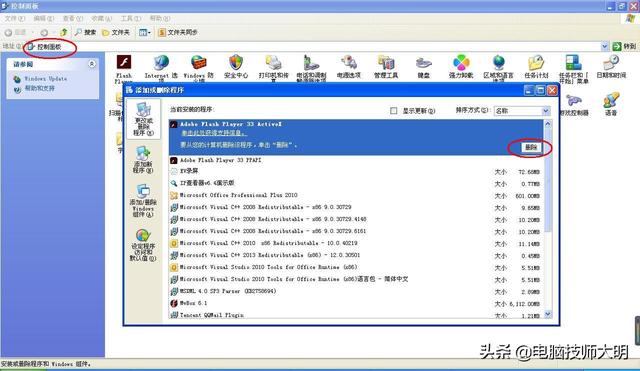Select Visual C++ 2013 Redistributable (x86) row
Image resolution: width=640 pixels, height=371 pixels.
(x=356, y=255)
